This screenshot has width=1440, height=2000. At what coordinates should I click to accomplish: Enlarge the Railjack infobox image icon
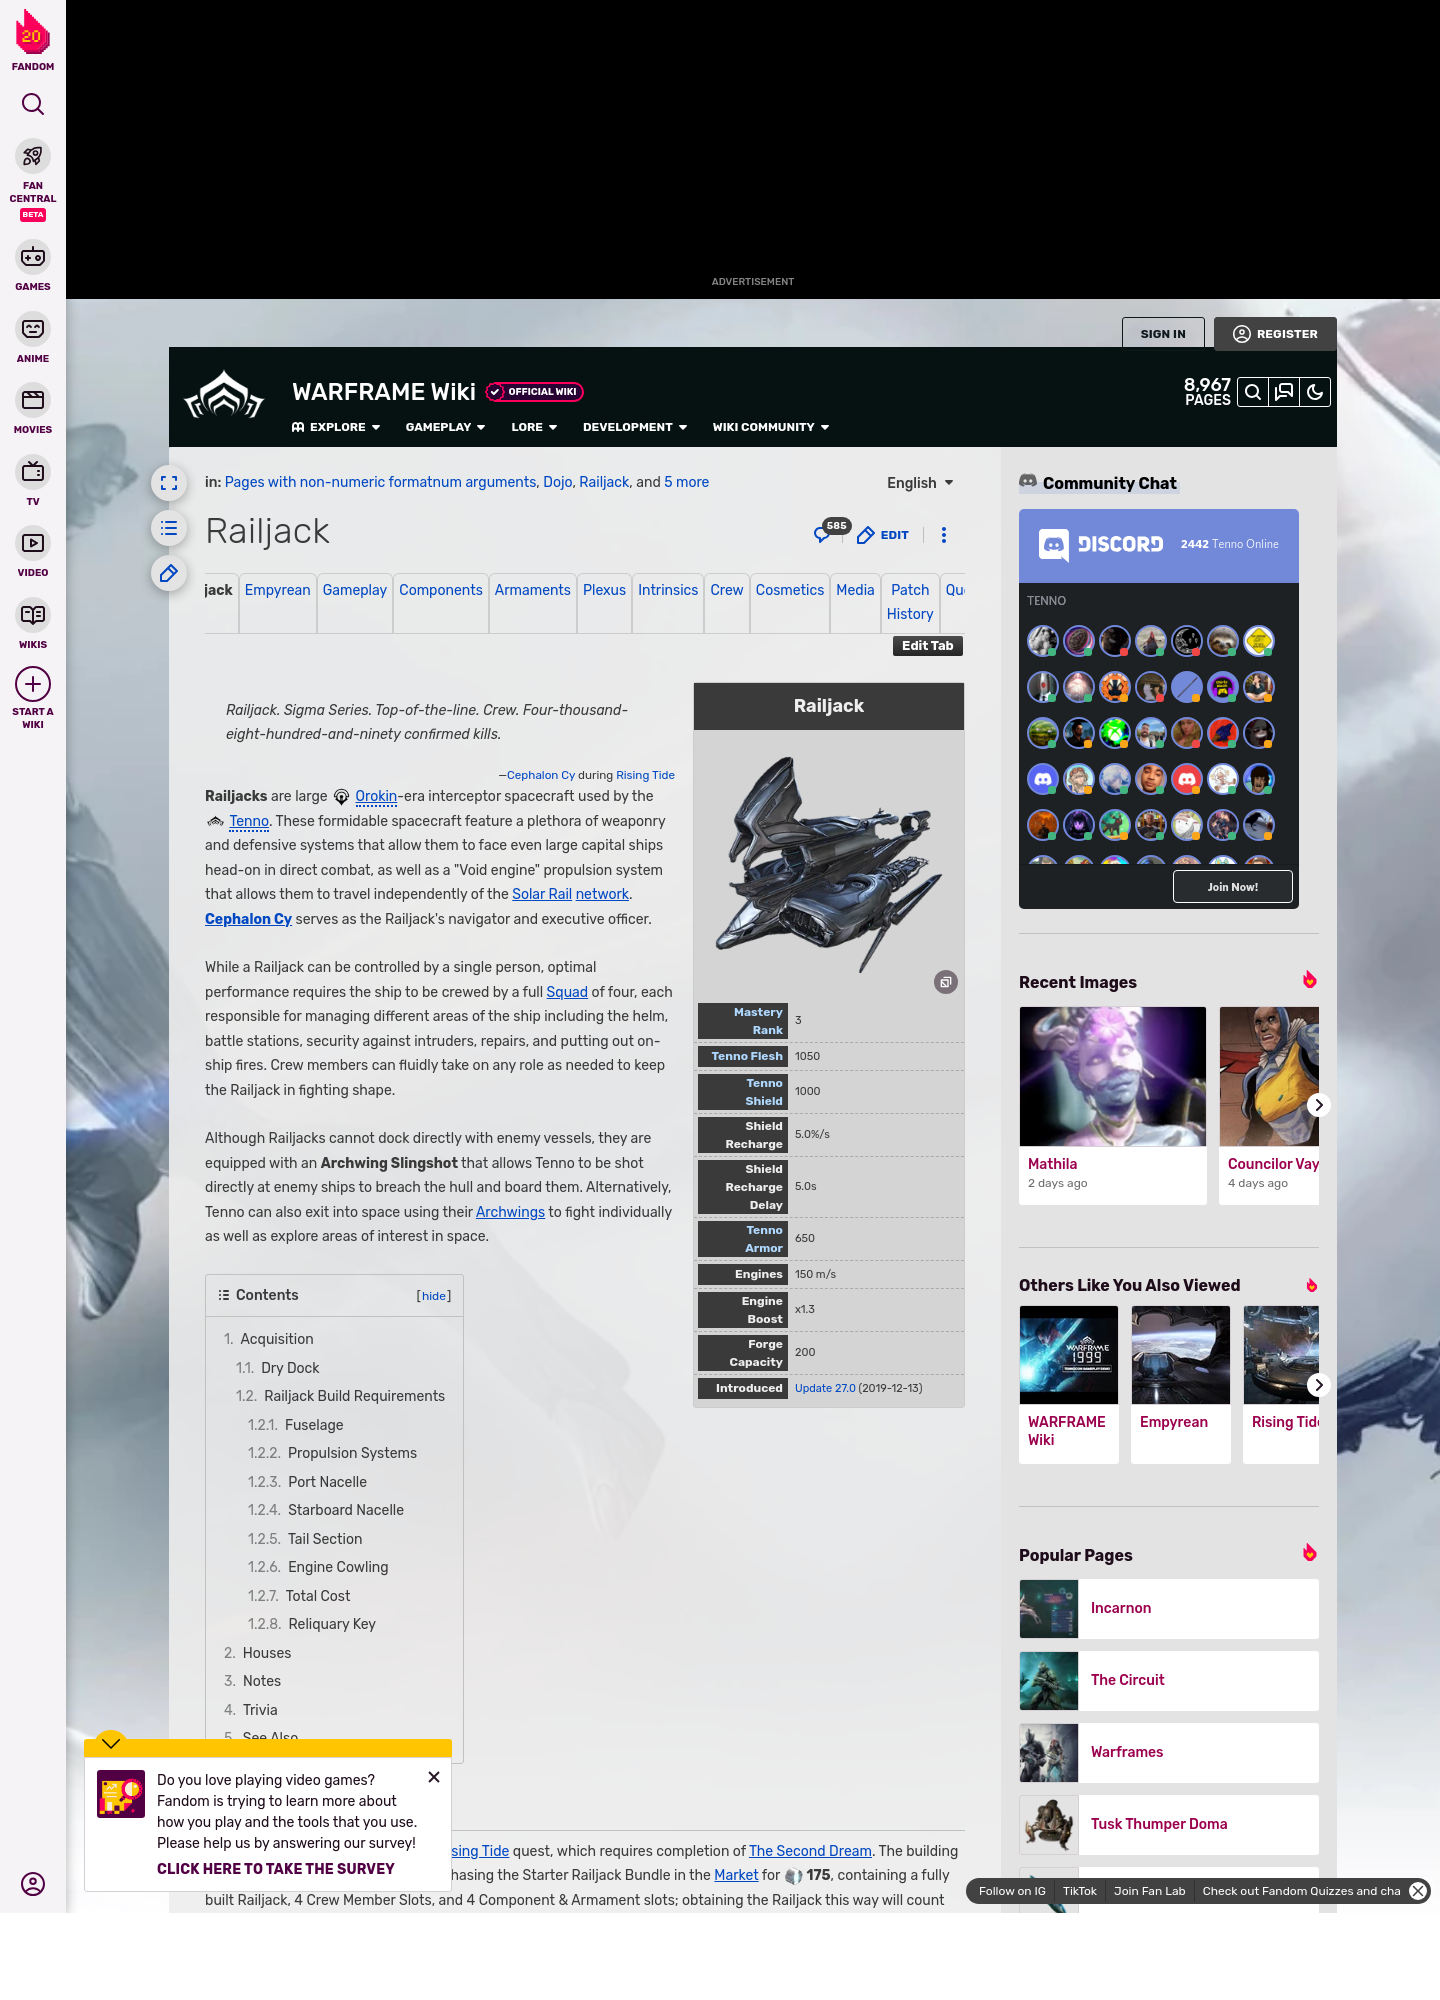pos(946,982)
